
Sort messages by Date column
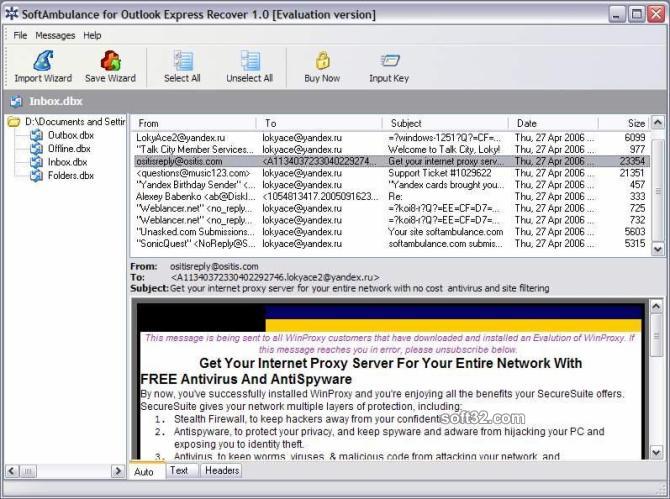pyautogui.click(x=553, y=123)
